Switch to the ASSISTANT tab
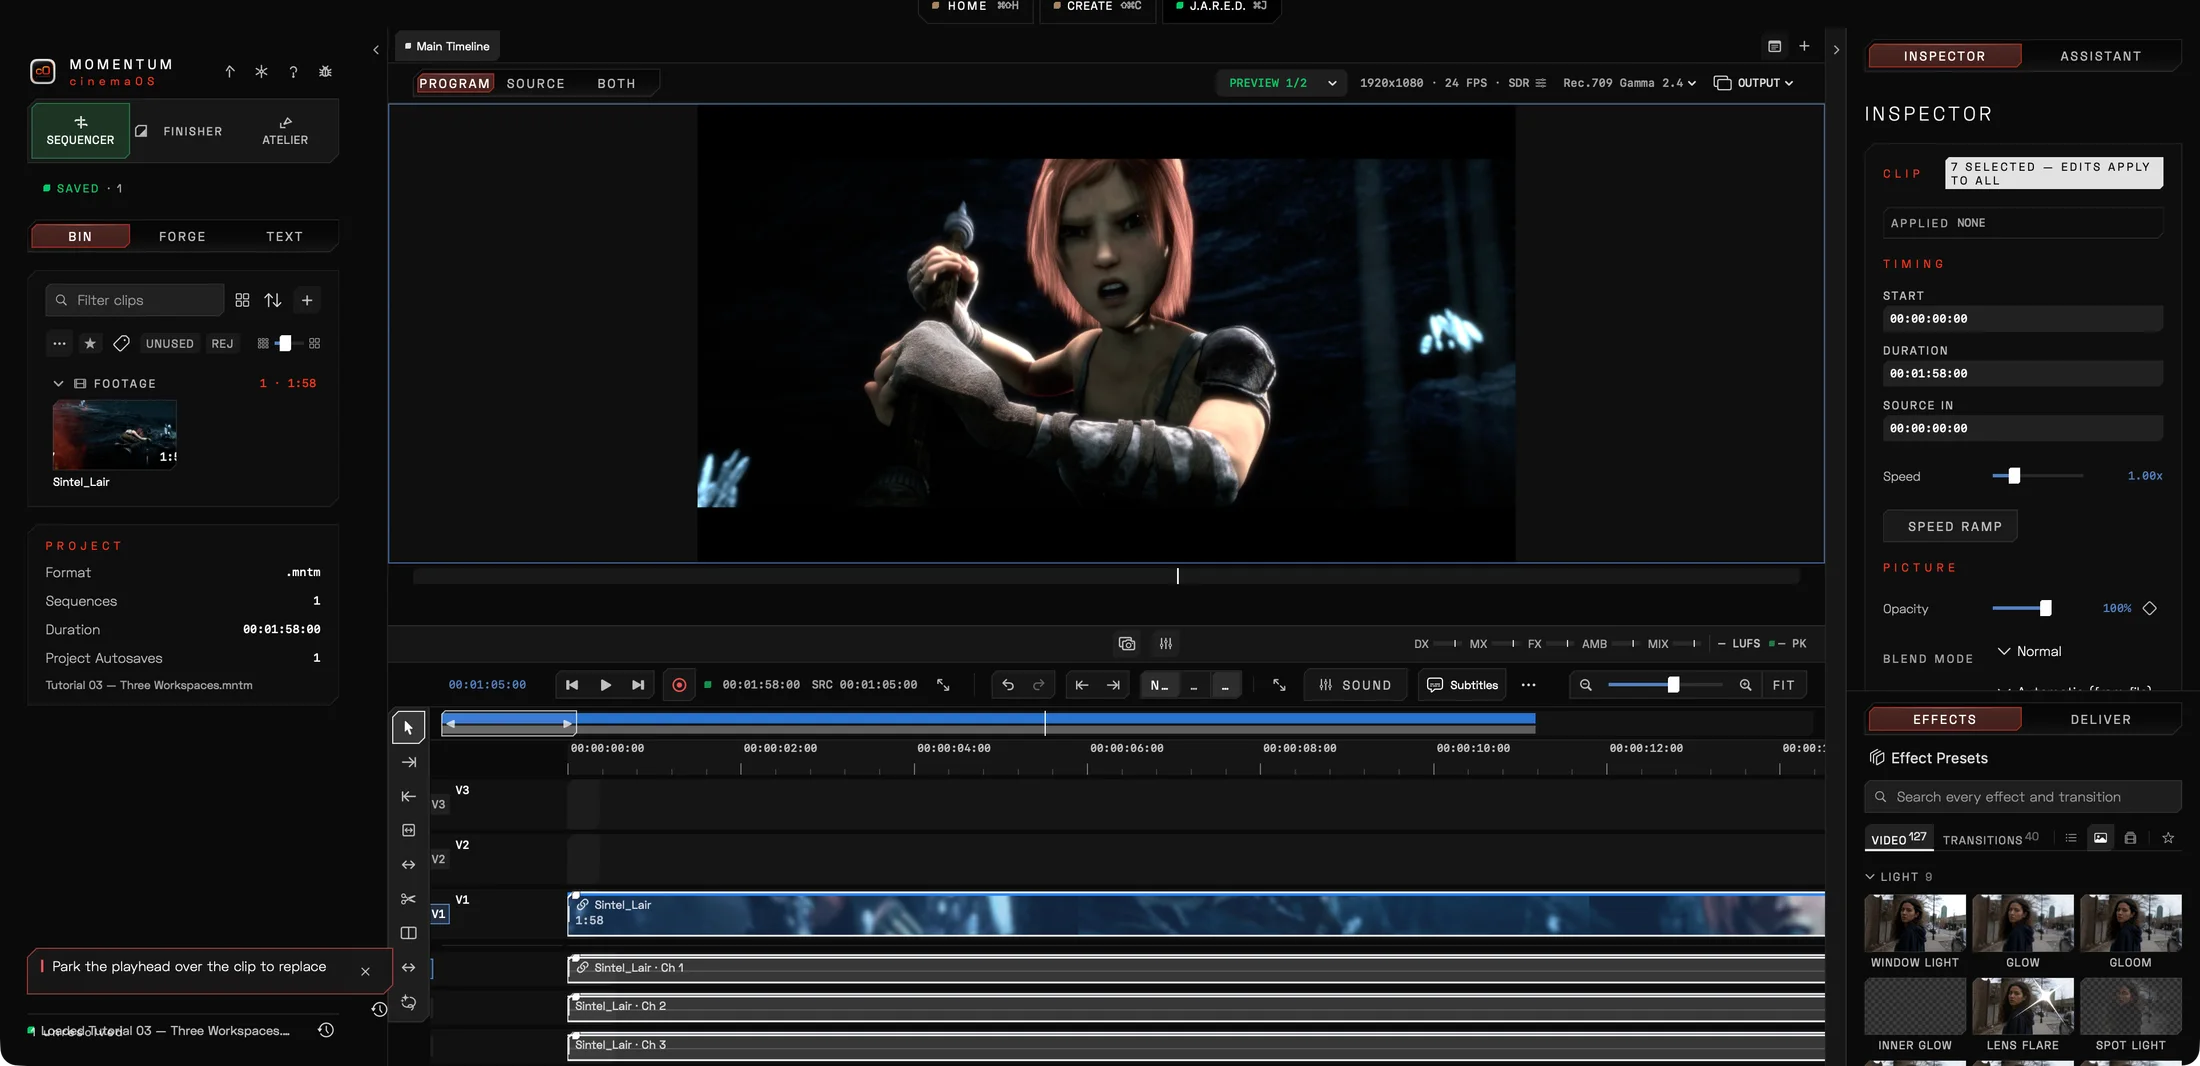Image resolution: width=2200 pixels, height=1066 pixels. pos(2101,56)
